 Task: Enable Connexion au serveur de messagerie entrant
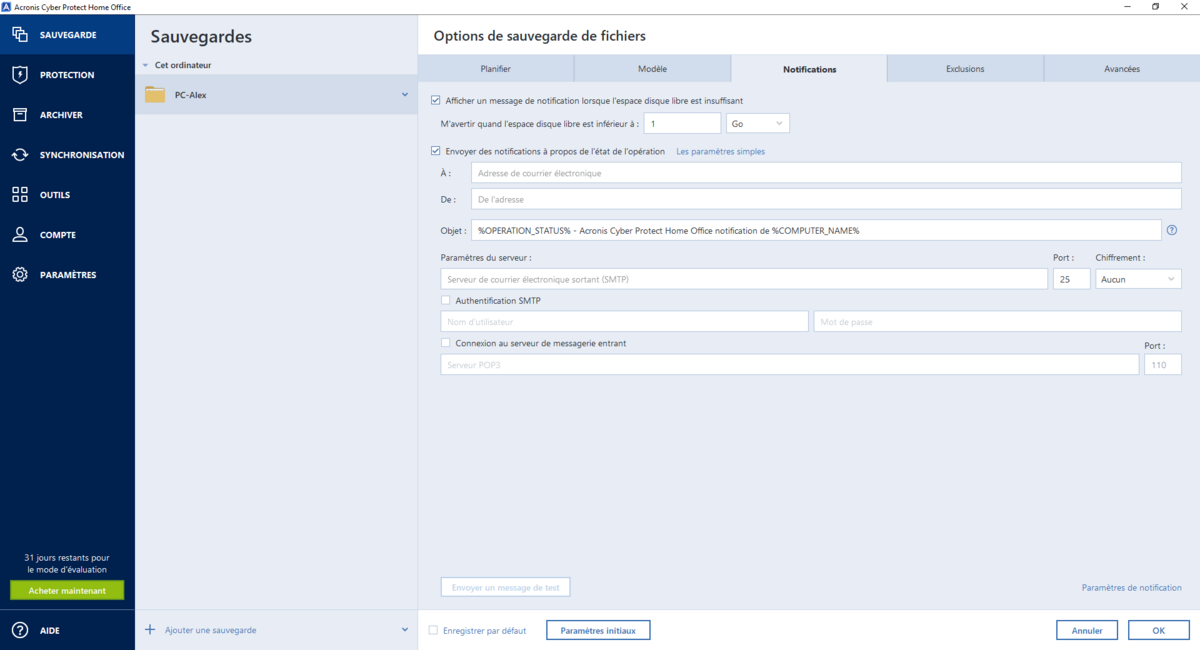pyautogui.click(x=446, y=343)
